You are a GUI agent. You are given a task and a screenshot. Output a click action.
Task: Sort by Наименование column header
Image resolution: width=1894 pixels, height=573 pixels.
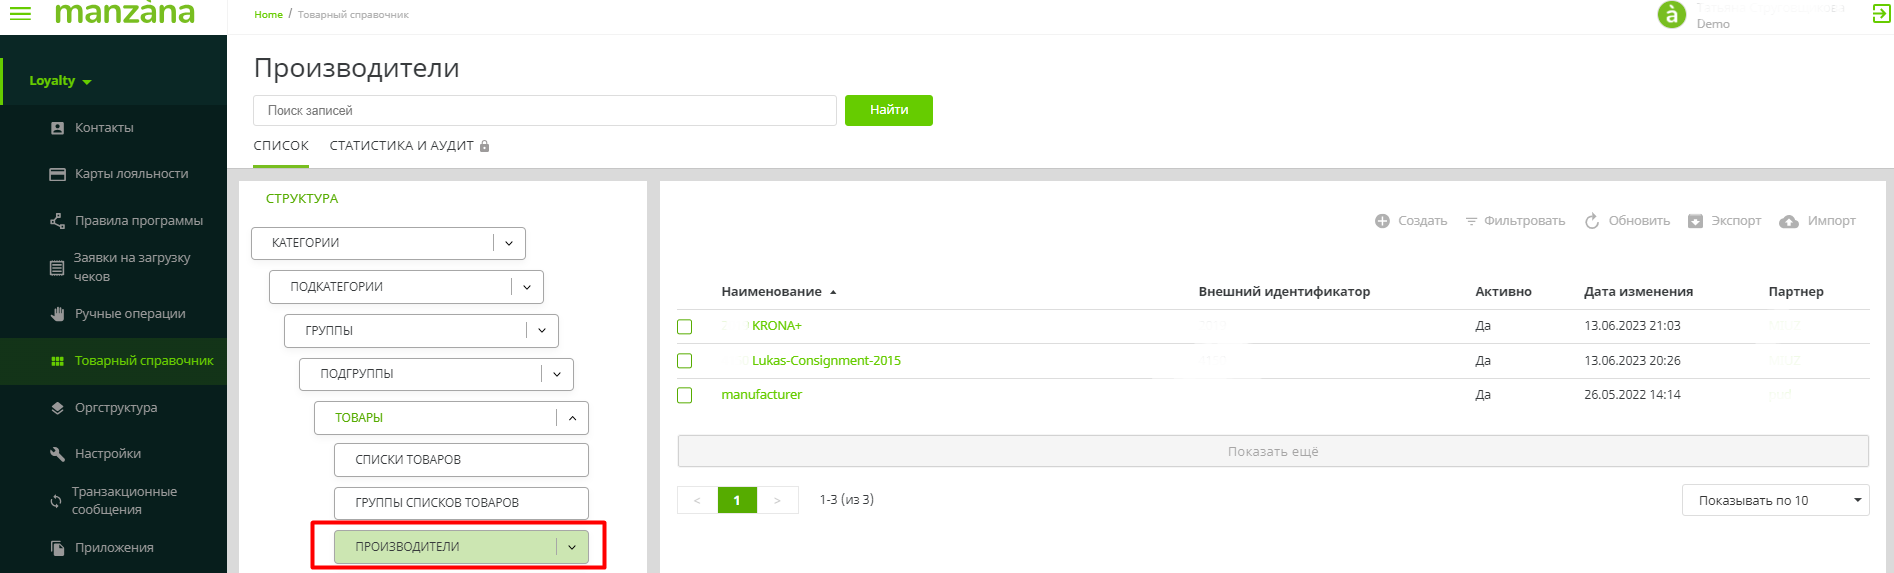click(771, 292)
